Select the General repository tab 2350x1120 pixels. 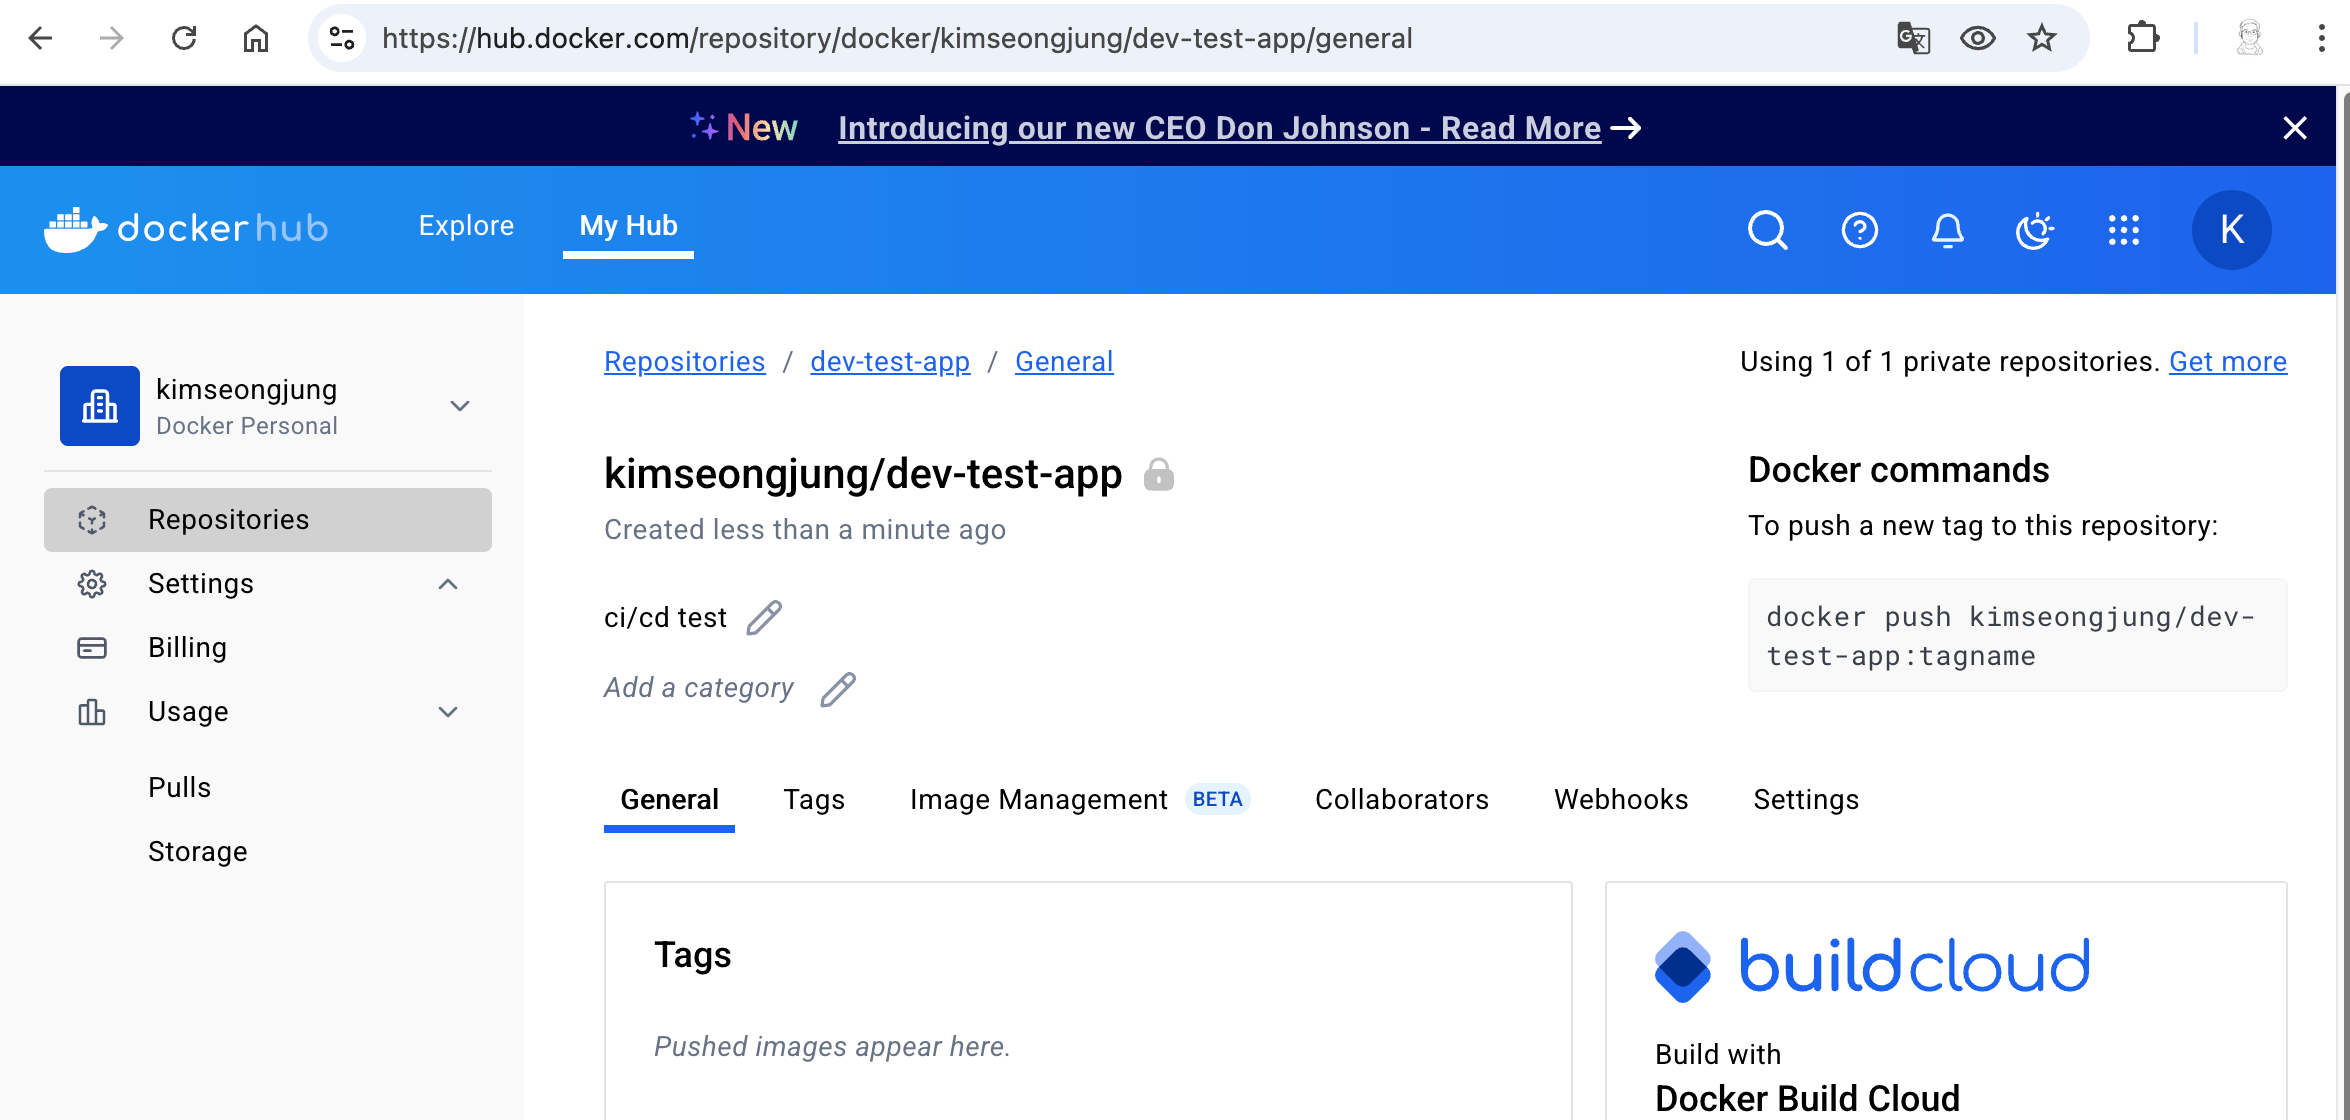pyautogui.click(x=669, y=800)
